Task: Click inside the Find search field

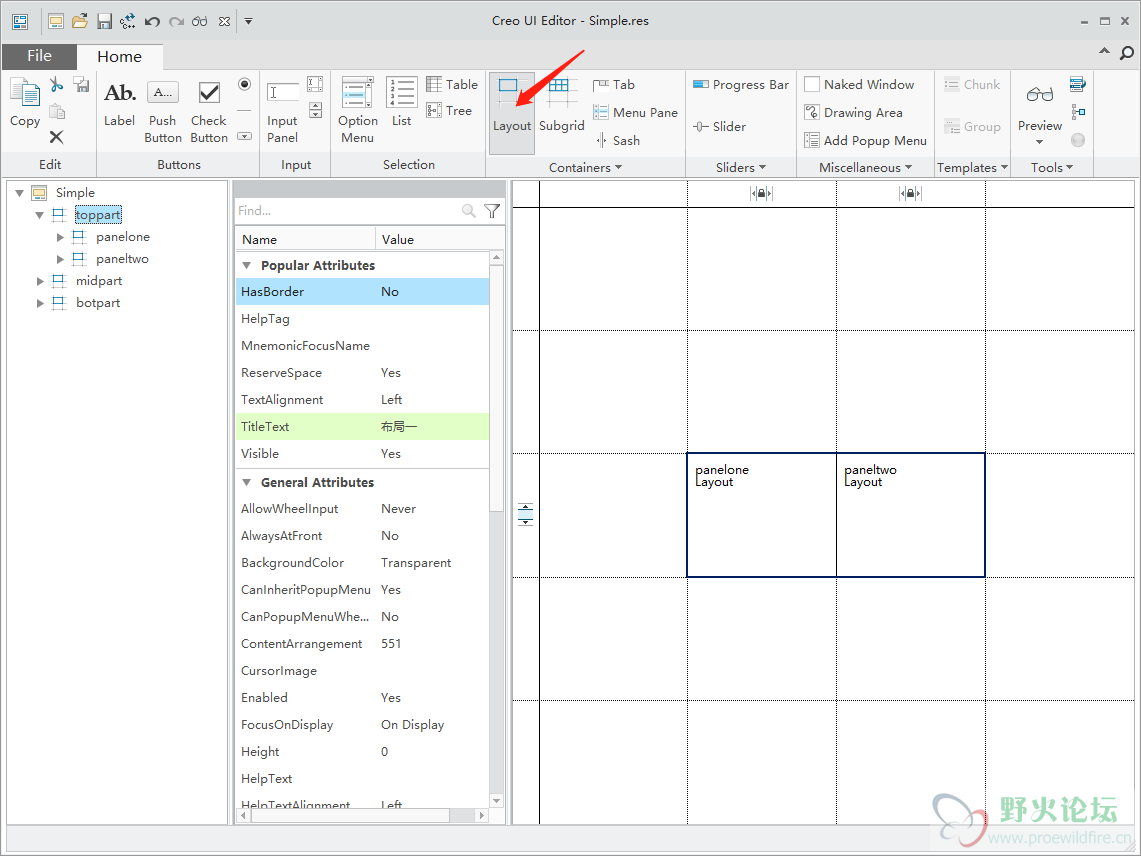Action: point(348,211)
